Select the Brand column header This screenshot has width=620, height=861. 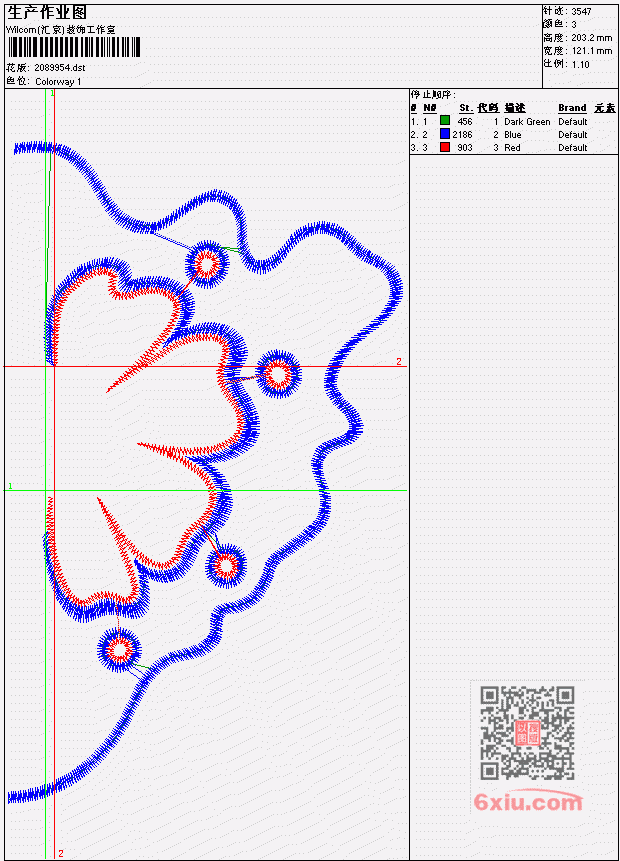click(572, 108)
